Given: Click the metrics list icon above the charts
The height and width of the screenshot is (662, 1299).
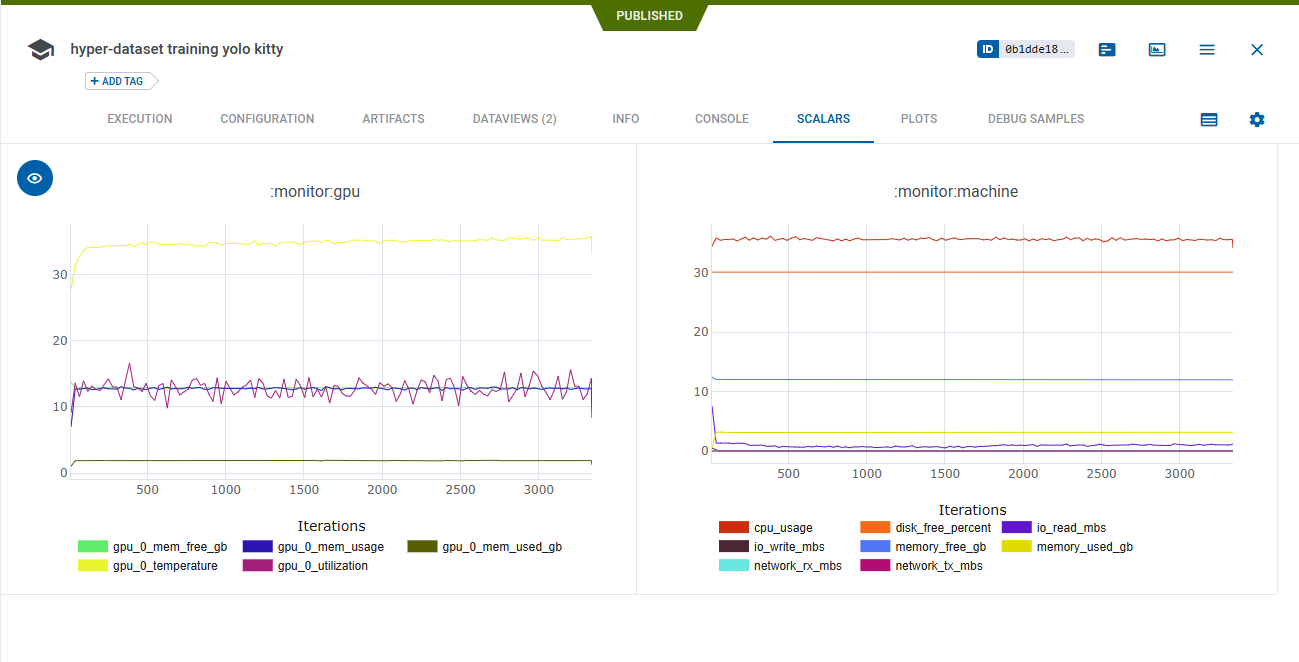Looking at the screenshot, I should pos(1208,119).
